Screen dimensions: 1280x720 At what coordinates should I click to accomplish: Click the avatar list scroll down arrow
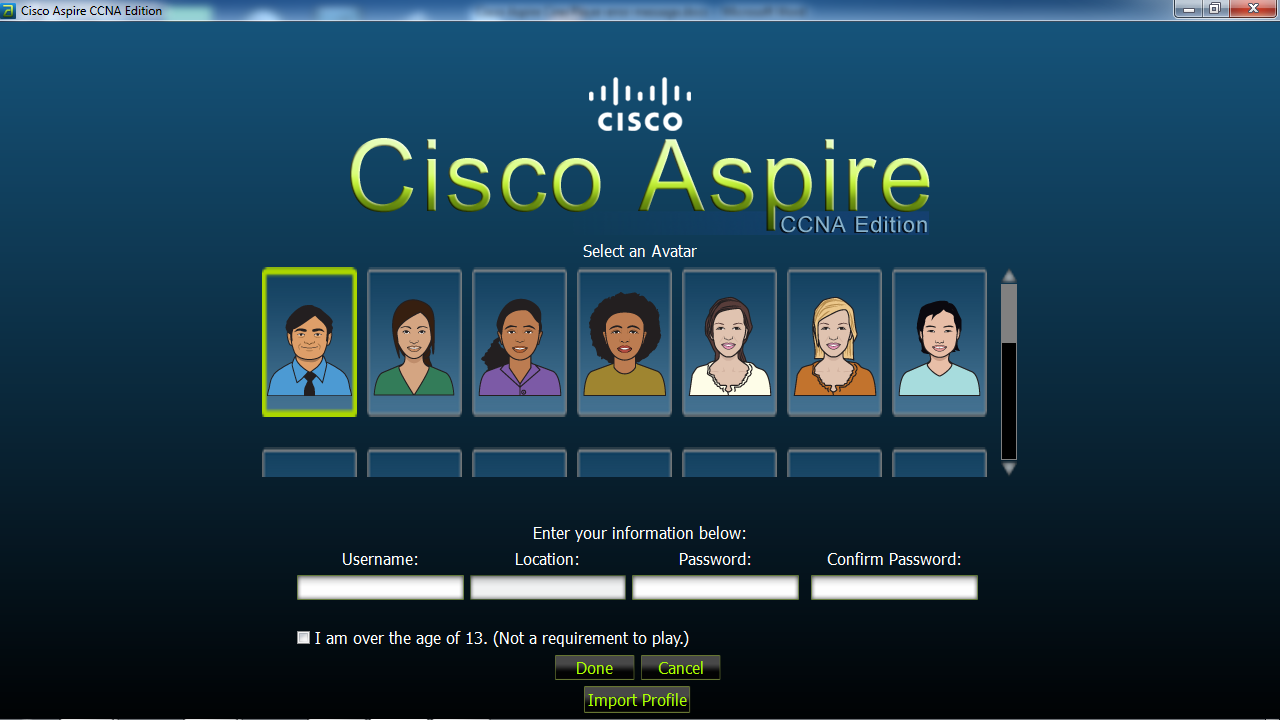(x=1009, y=468)
